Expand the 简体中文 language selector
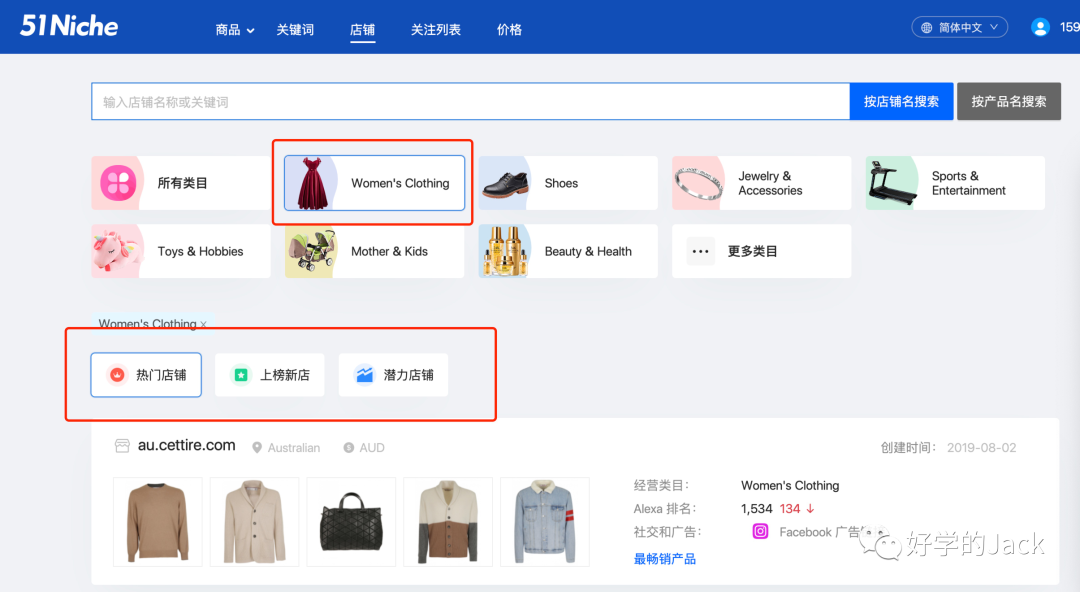 [x=959, y=28]
